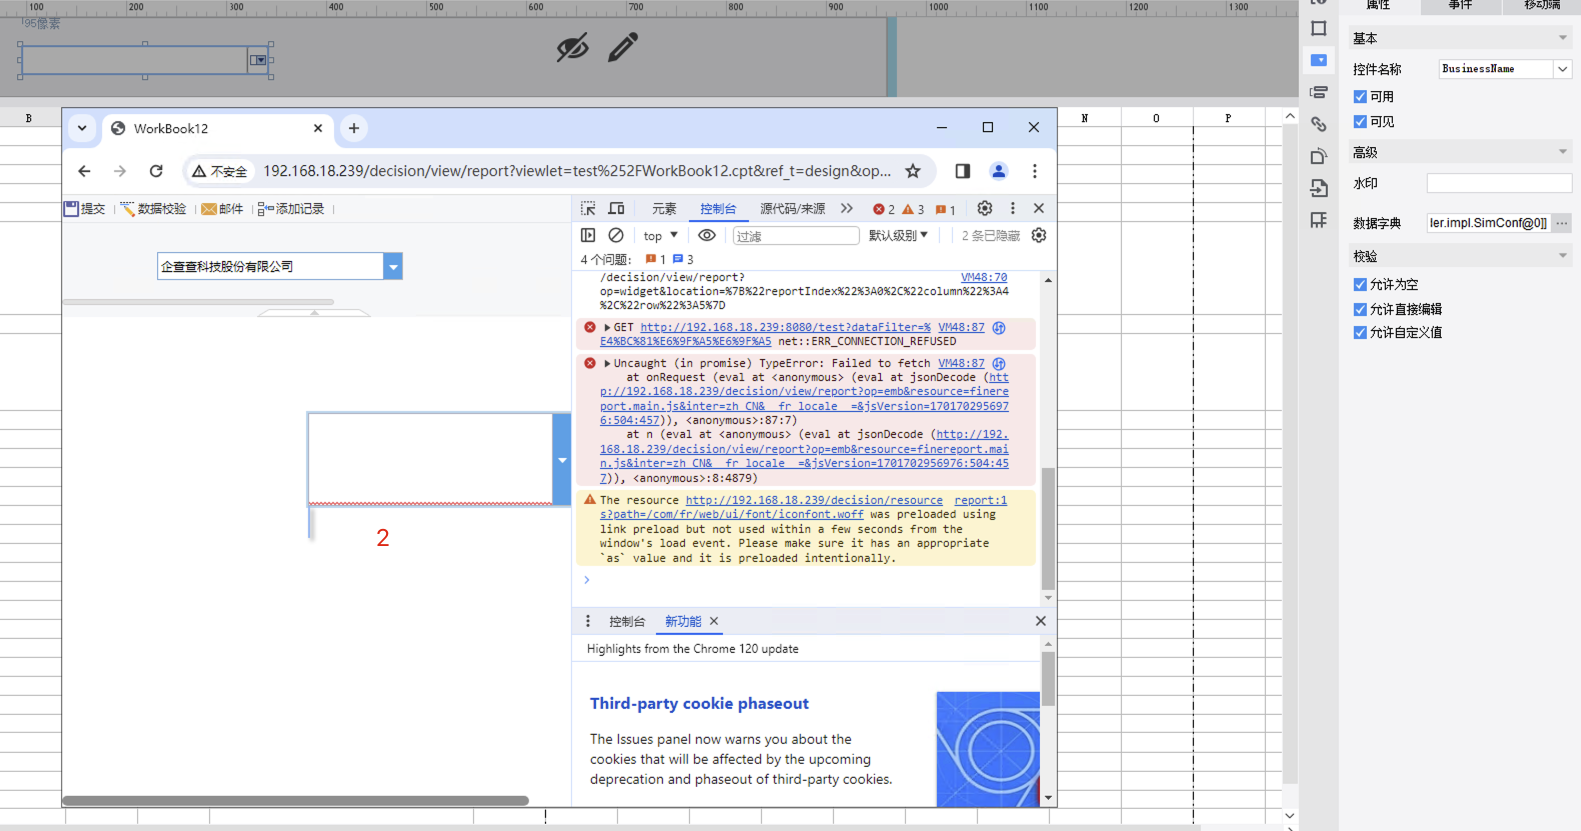Toggle the 允许为空 checkbox
Viewport: 1581px width, 831px height.
1360,284
